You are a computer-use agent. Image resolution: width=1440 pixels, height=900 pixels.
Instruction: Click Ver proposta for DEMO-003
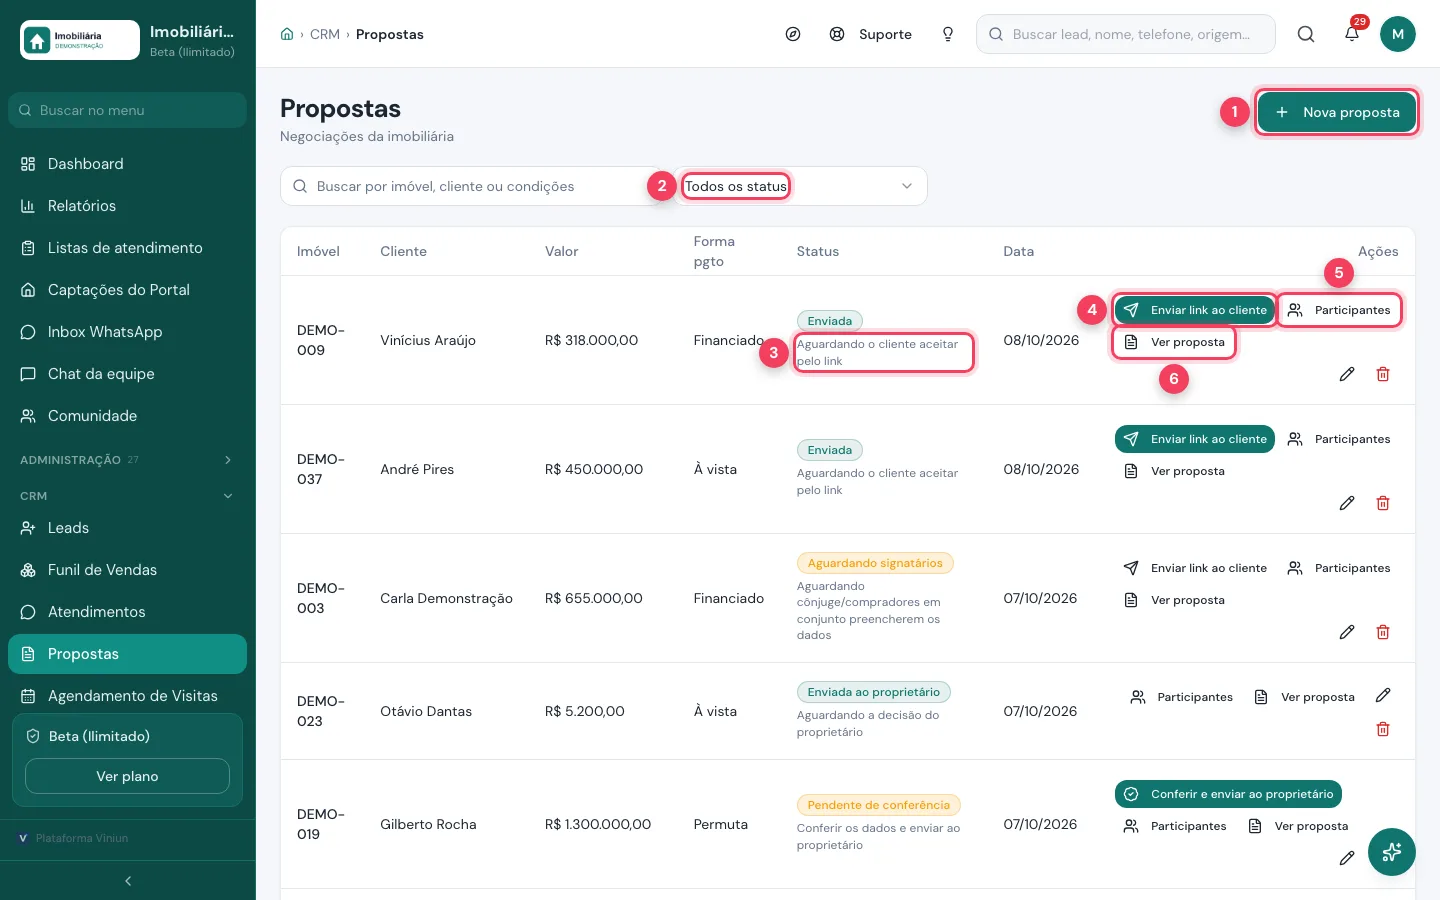point(1174,600)
